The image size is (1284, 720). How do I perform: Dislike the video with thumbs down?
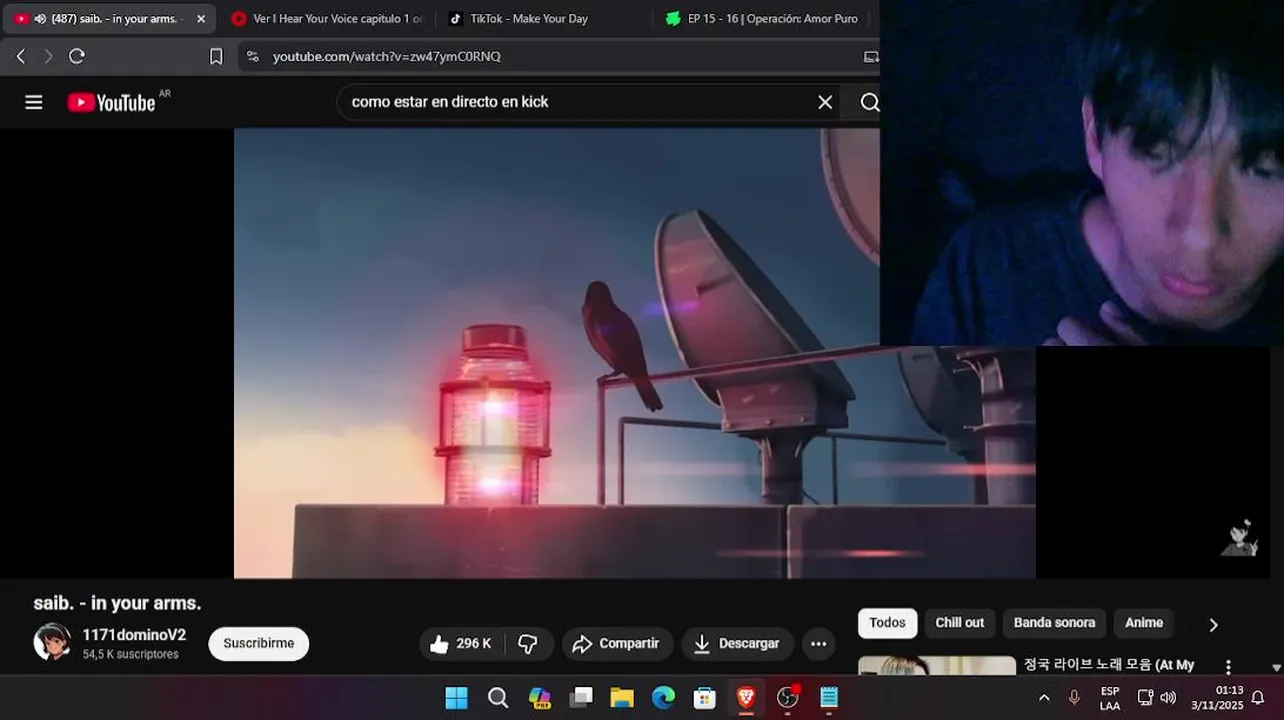pyautogui.click(x=528, y=644)
